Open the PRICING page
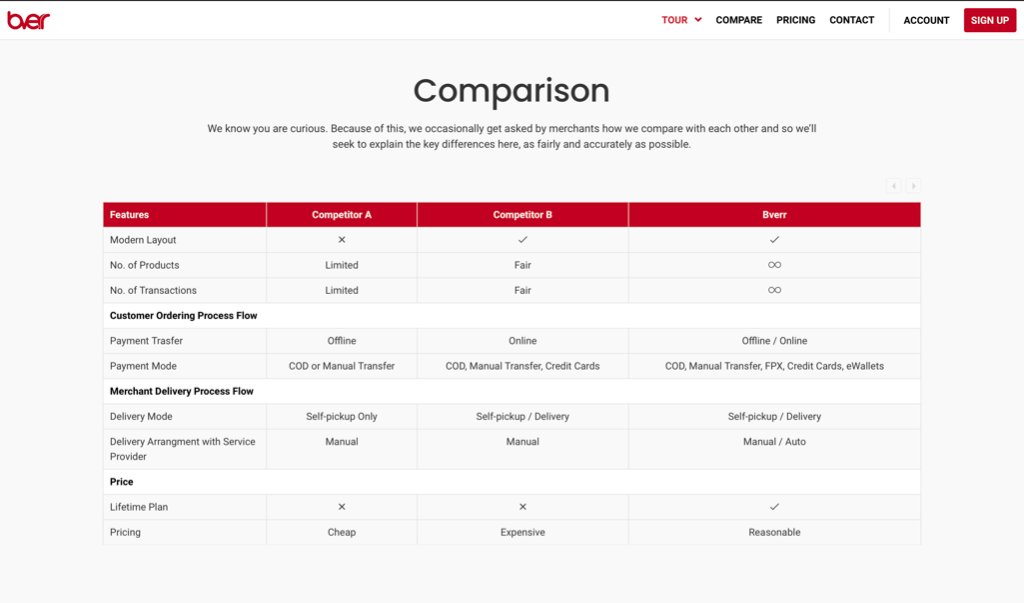Image resolution: width=1024 pixels, height=603 pixels. (x=795, y=20)
